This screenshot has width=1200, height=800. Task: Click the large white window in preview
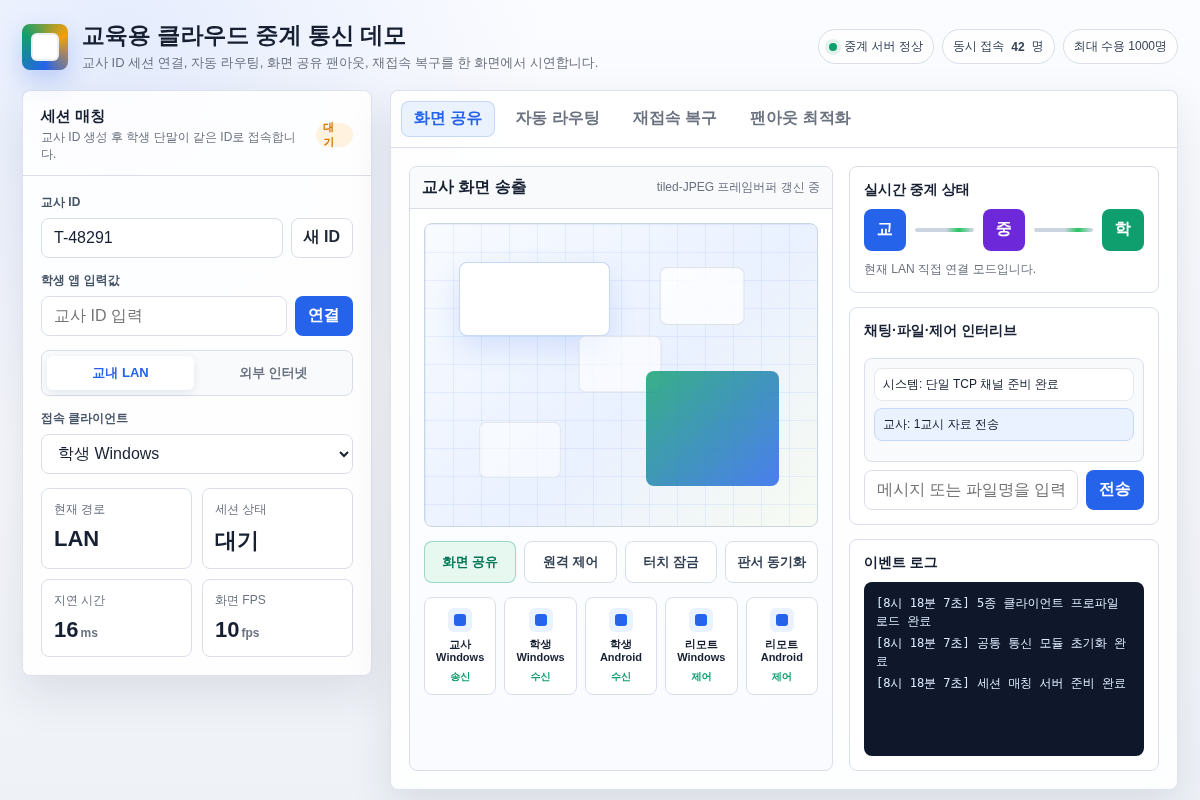coord(534,299)
